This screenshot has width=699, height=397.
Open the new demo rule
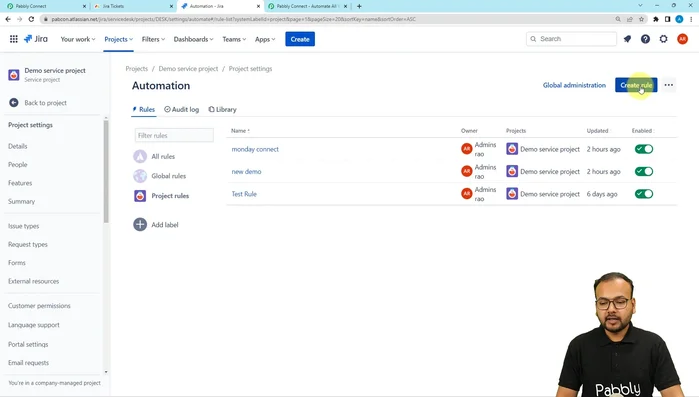[x=246, y=172]
